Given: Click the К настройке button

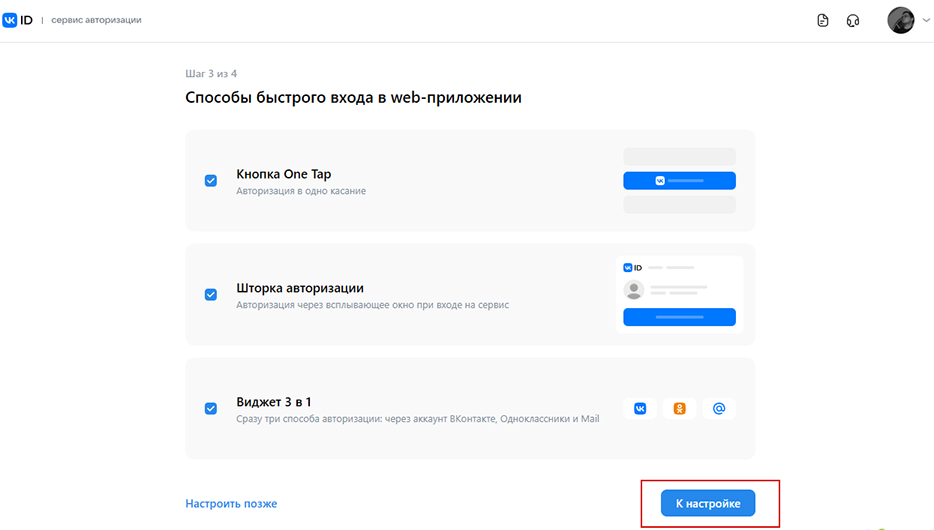Looking at the screenshot, I should click(708, 503).
